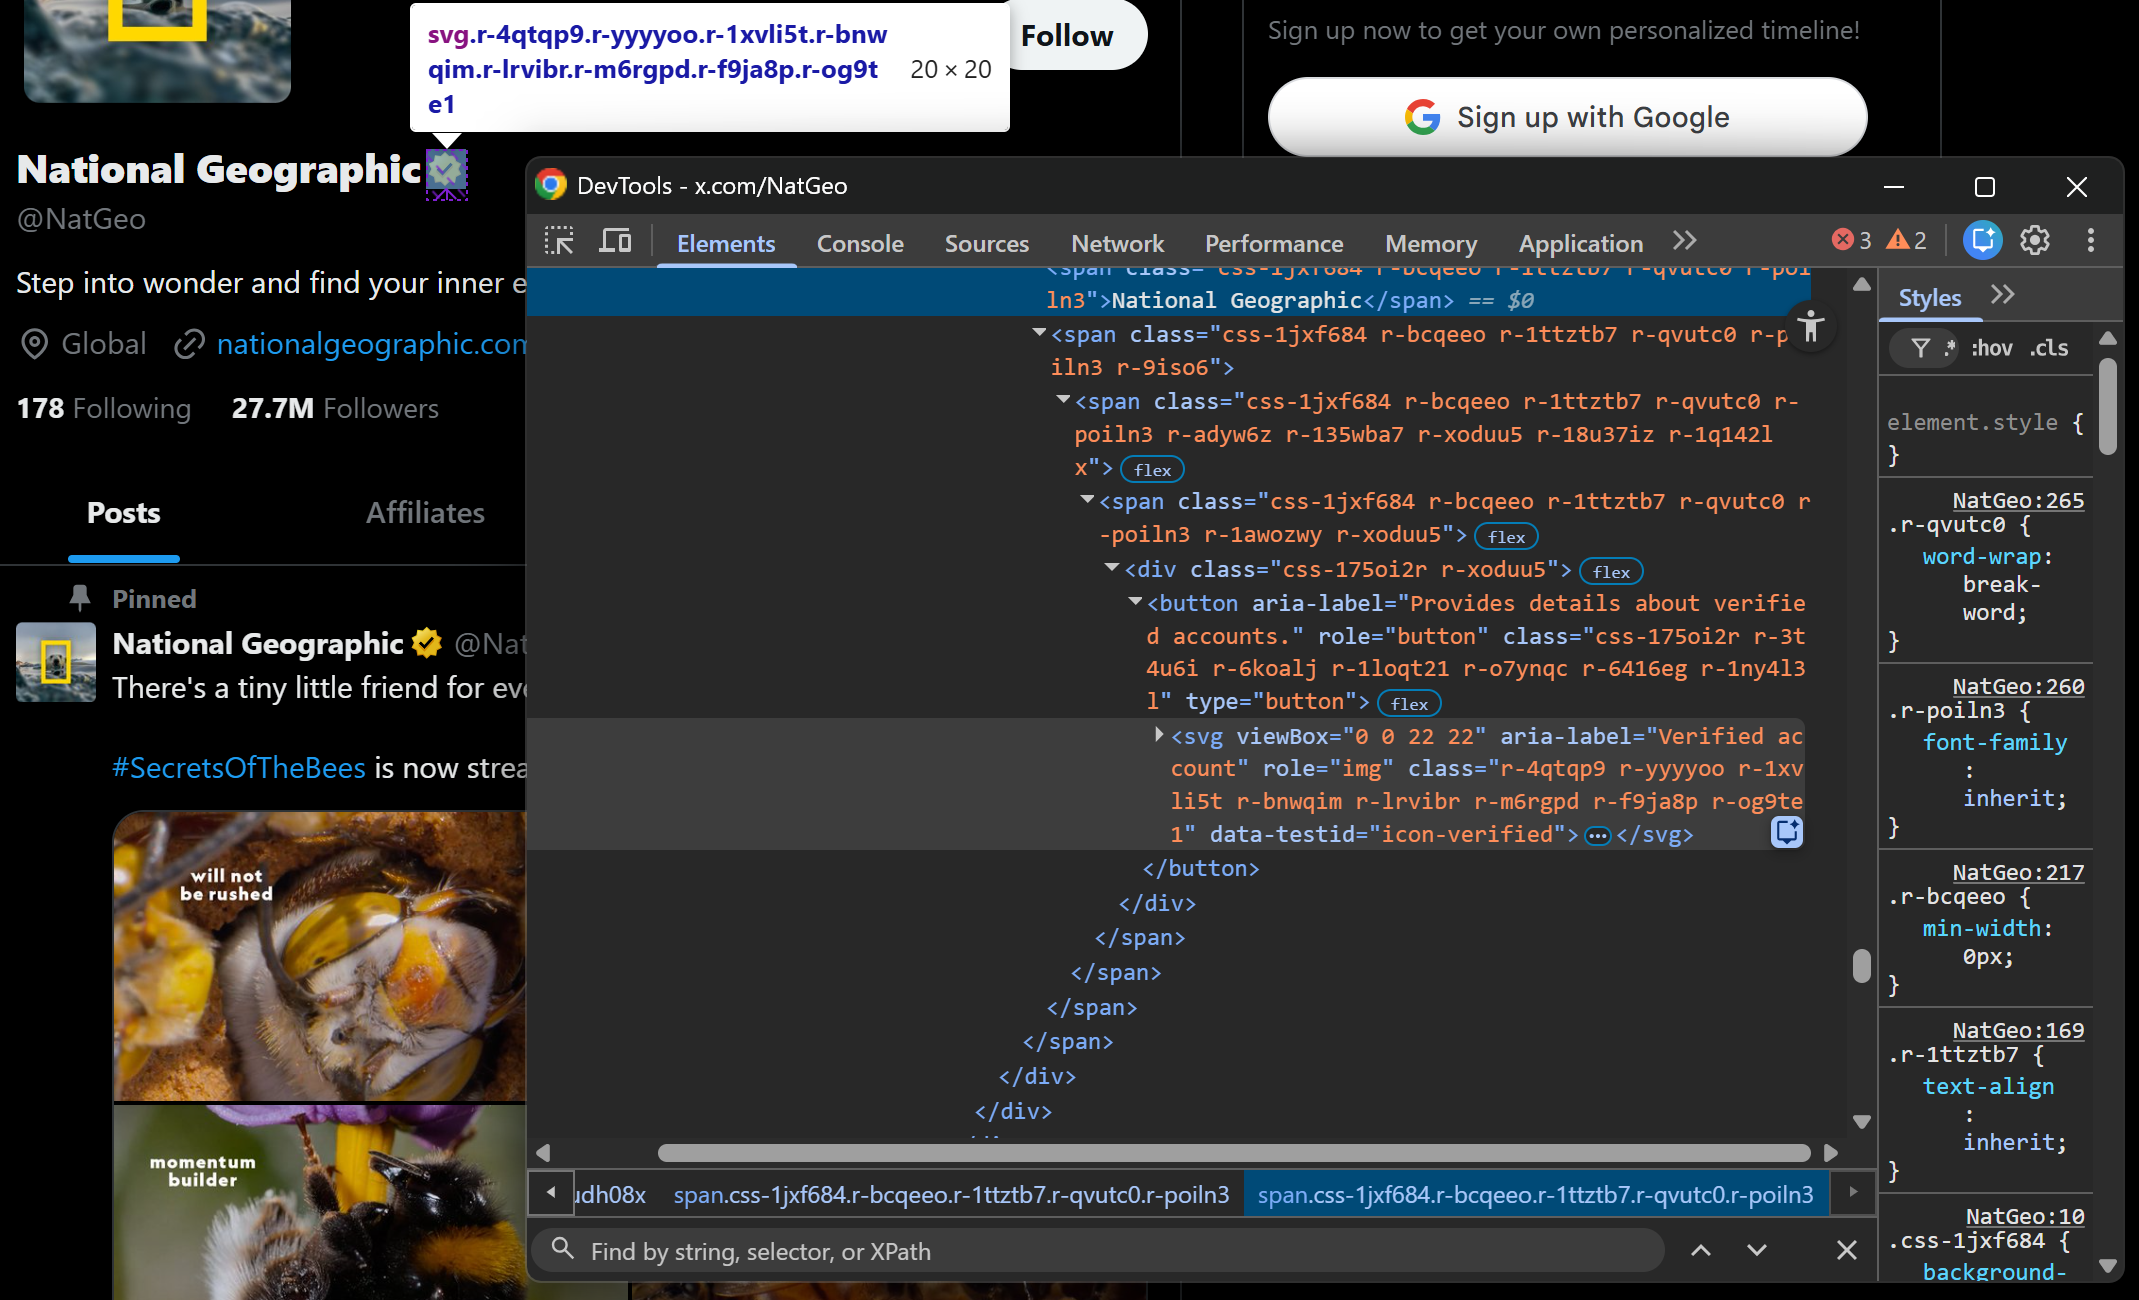Select the Elements tab

(726, 244)
